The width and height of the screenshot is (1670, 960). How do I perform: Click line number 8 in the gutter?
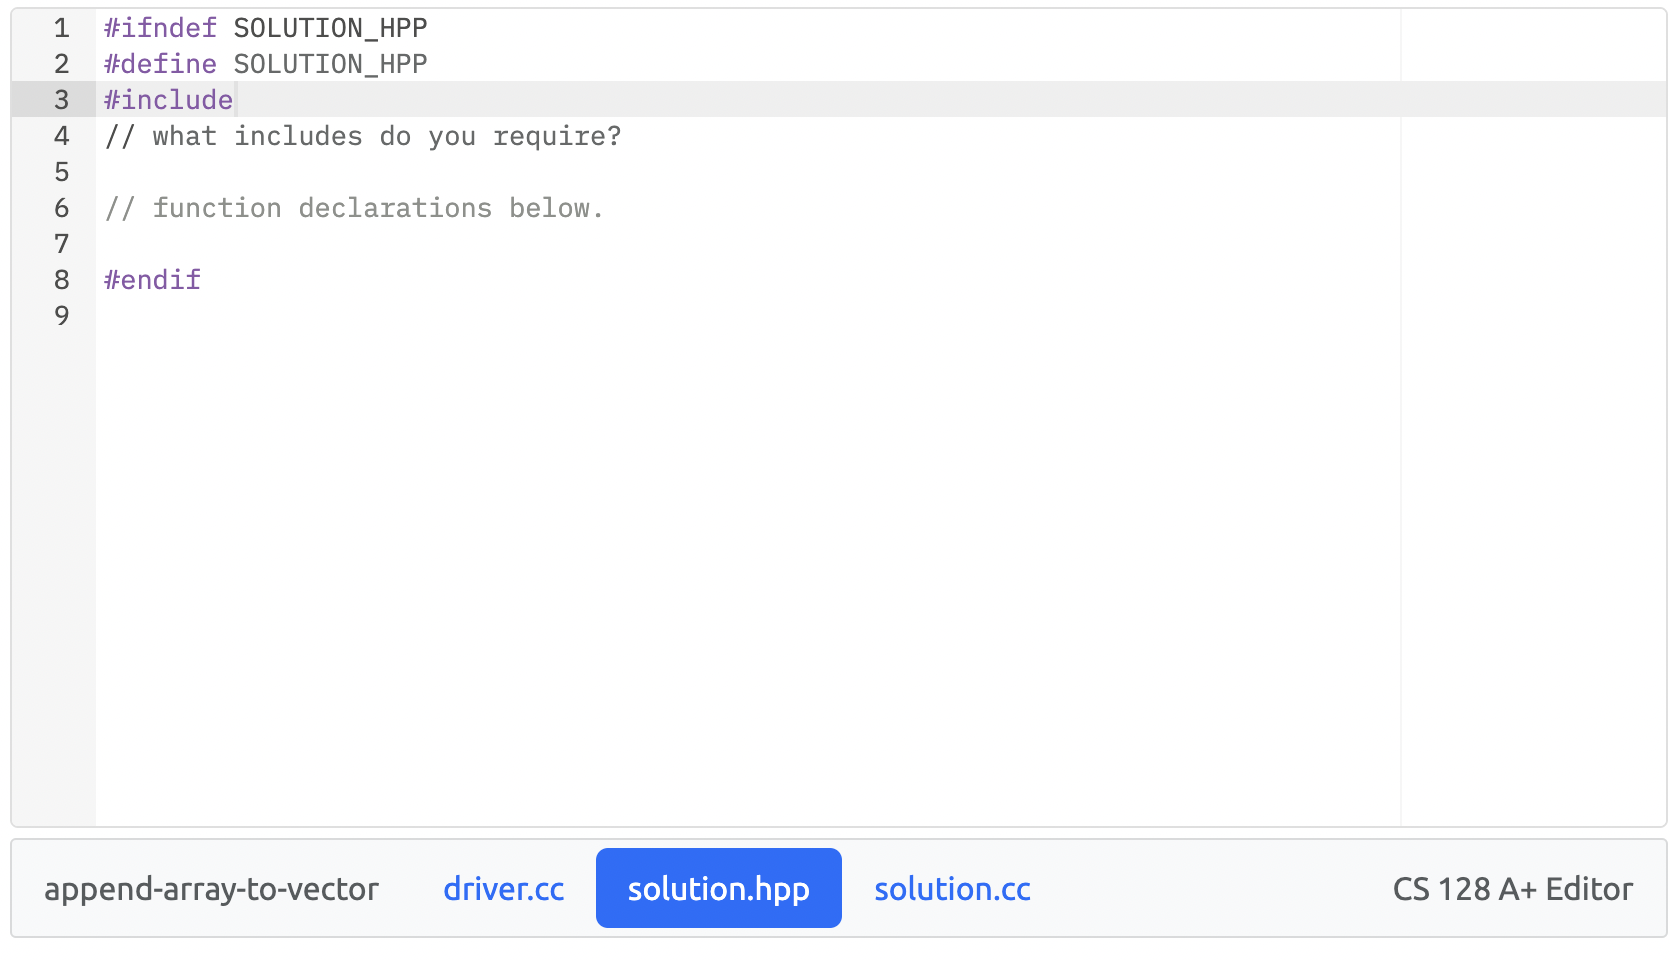click(x=61, y=280)
